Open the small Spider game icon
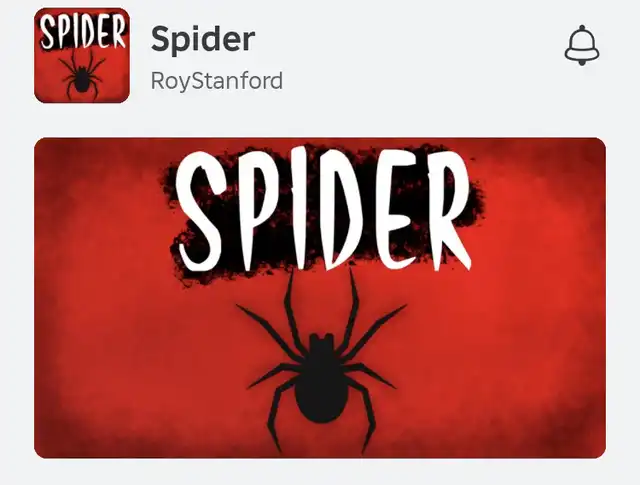 pyautogui.click(x=82, y=55)
